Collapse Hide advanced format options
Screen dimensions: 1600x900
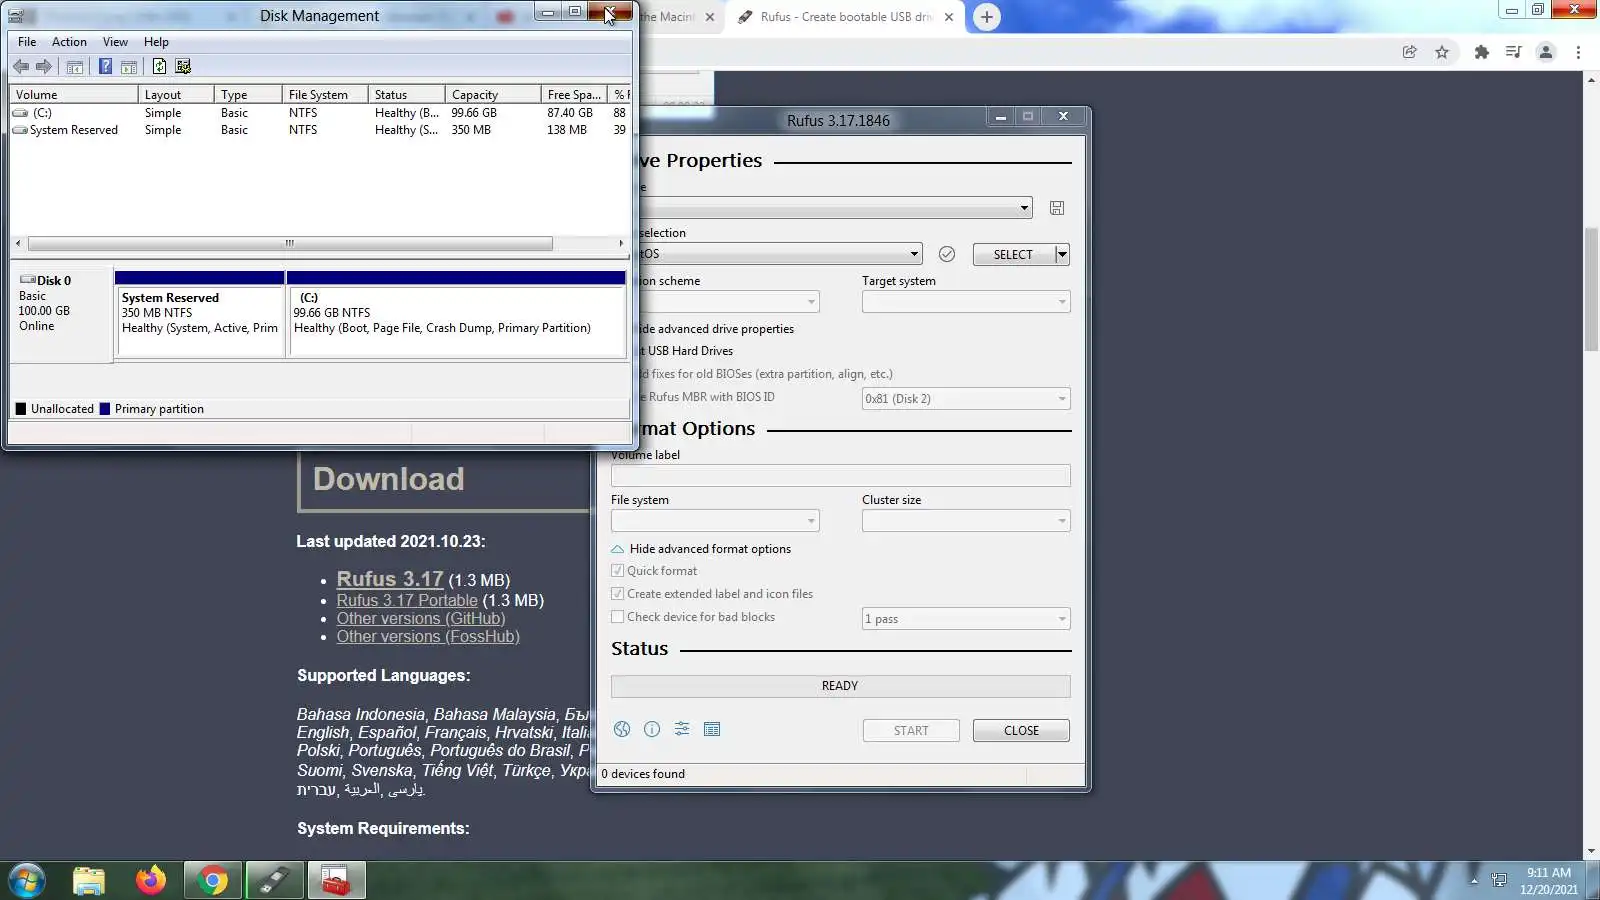point(701,549)
